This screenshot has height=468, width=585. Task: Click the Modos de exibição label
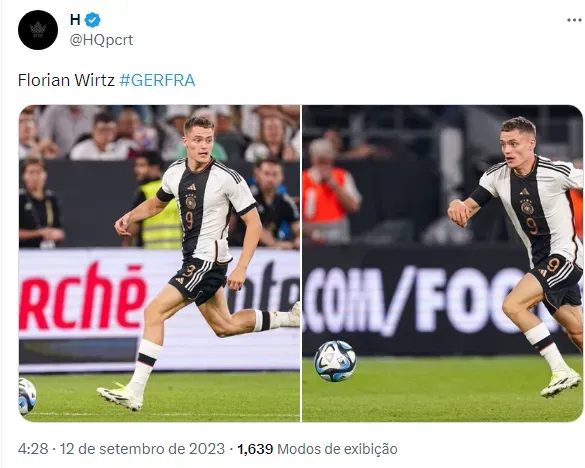[337, 449]
